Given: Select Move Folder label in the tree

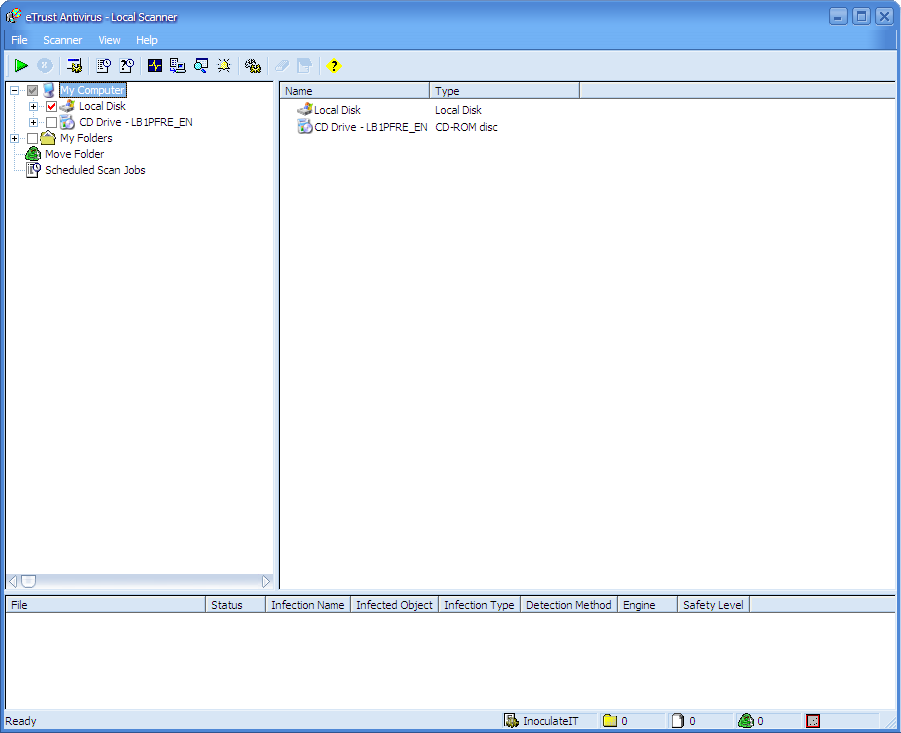Looking at the screenshot, I should pyautogui.click(x=75, y=154).
